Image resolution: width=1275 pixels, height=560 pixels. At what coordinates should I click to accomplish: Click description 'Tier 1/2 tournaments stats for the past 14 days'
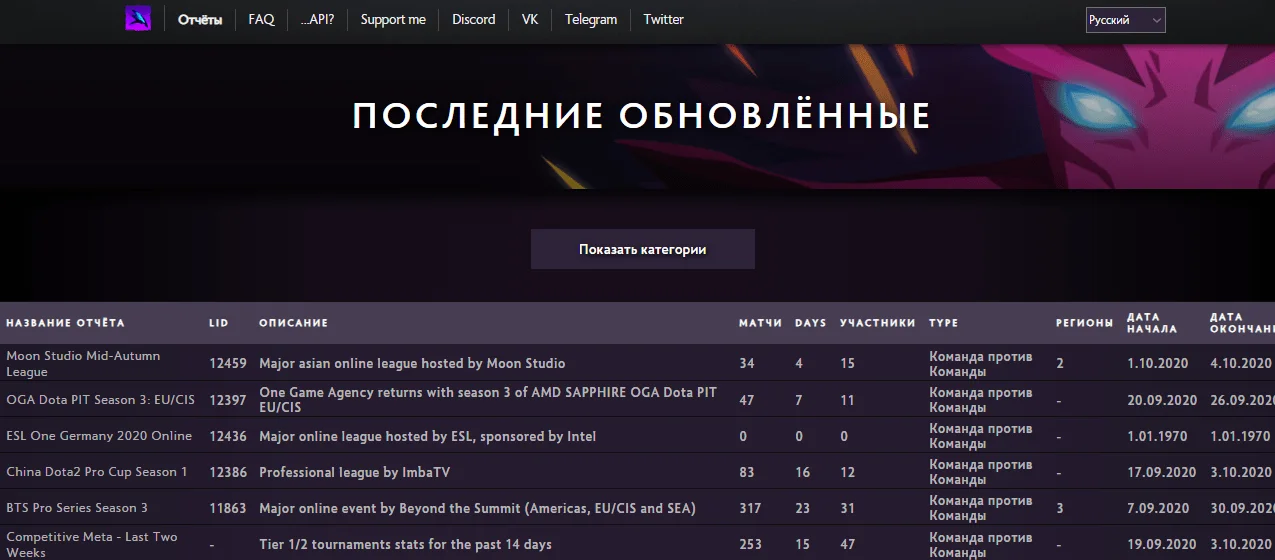coord(405,543)
